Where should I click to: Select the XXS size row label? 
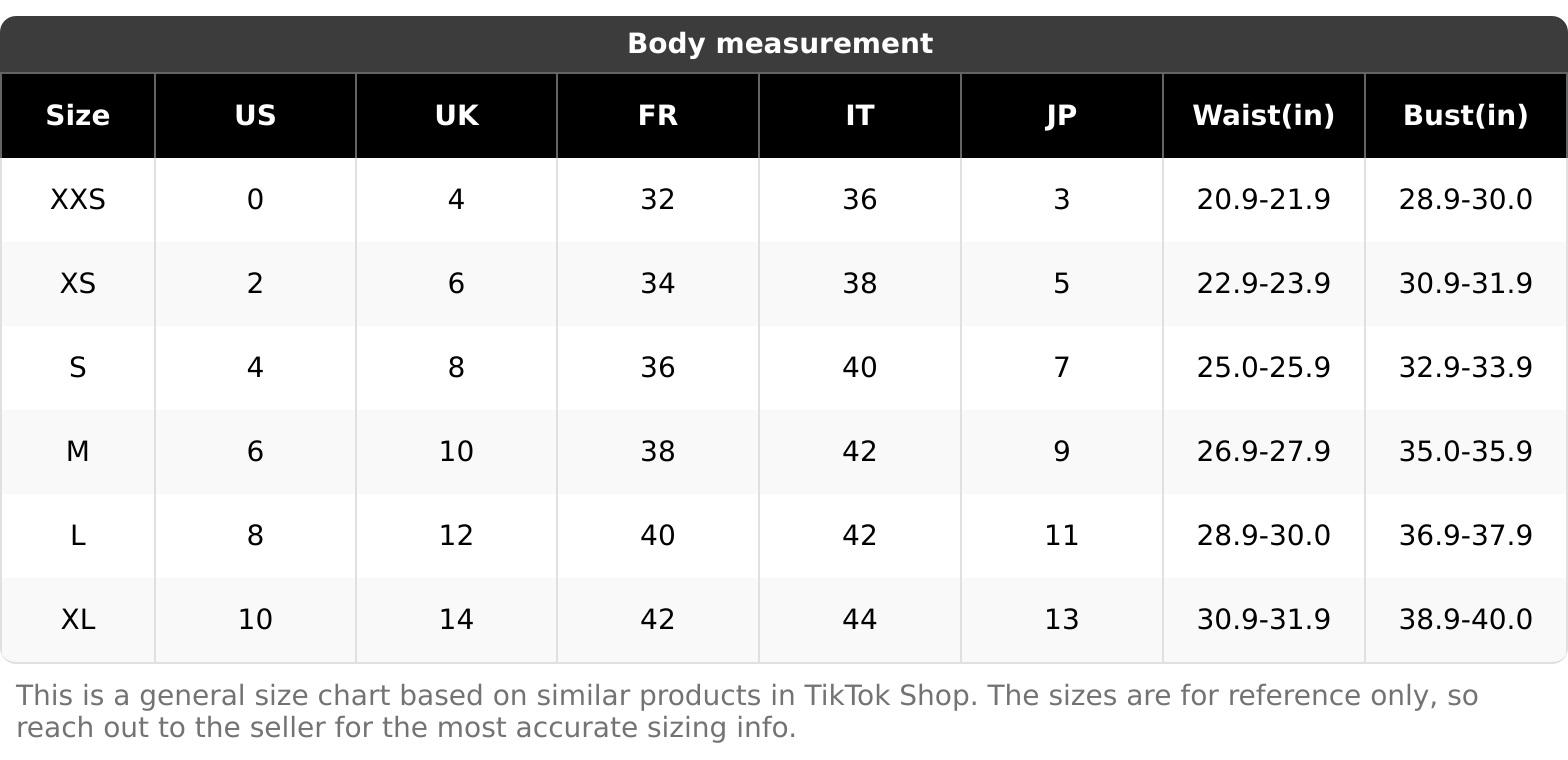click(x=78, y=200)
